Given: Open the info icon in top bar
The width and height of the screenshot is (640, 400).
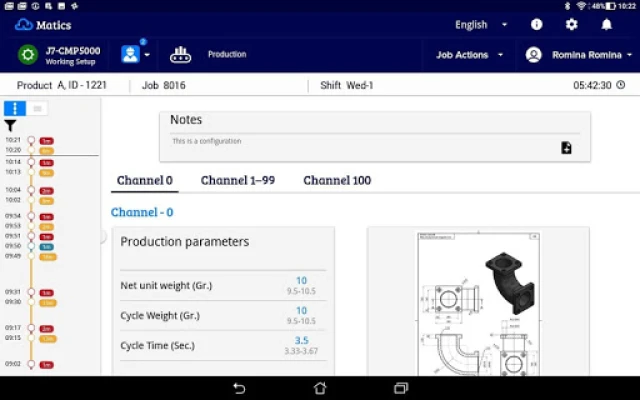Looking at the screenshot, I should [x=537, y=24].
